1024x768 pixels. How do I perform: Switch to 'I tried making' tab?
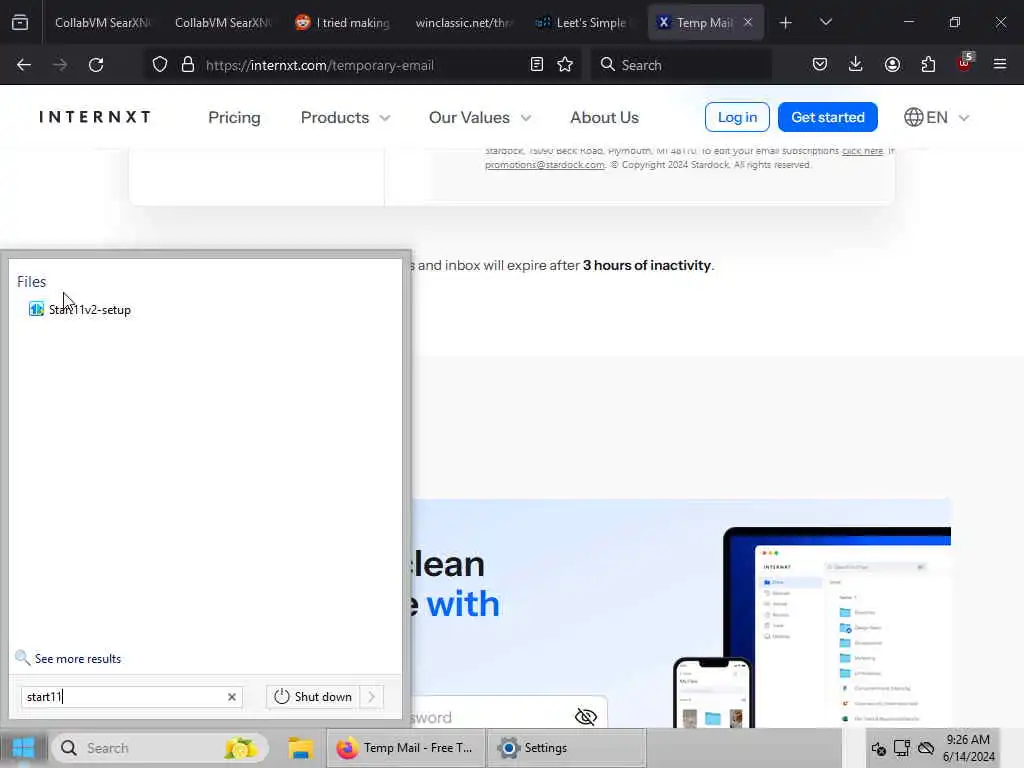(x=343, y=22)
